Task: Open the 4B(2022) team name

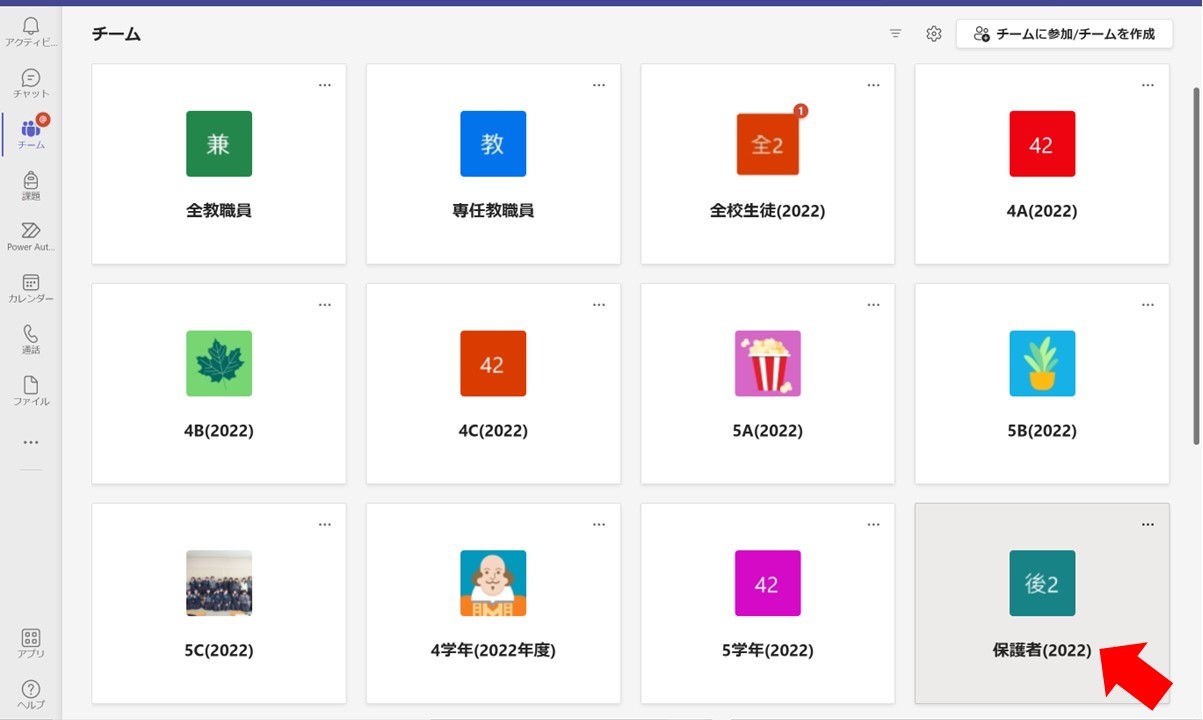Action: click(x=219, y=431)
